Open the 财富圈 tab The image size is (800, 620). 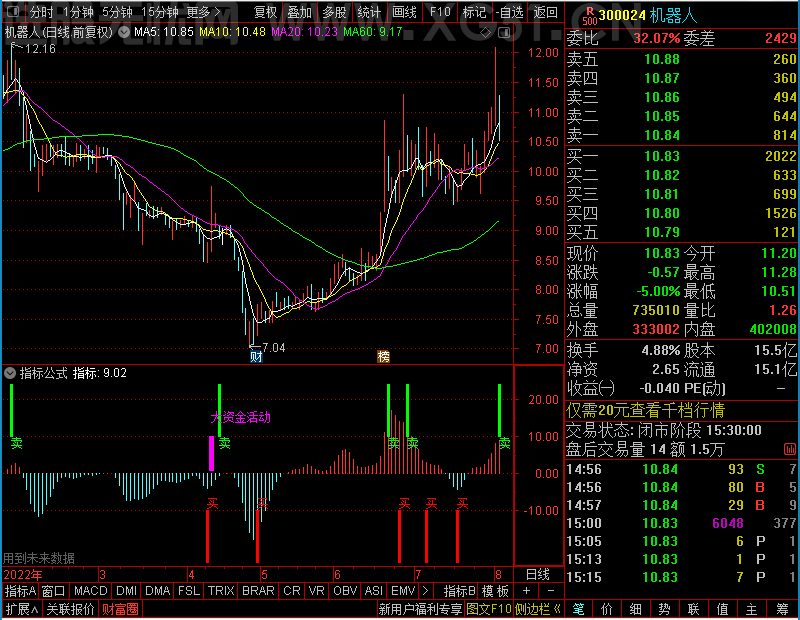(120, 609)
